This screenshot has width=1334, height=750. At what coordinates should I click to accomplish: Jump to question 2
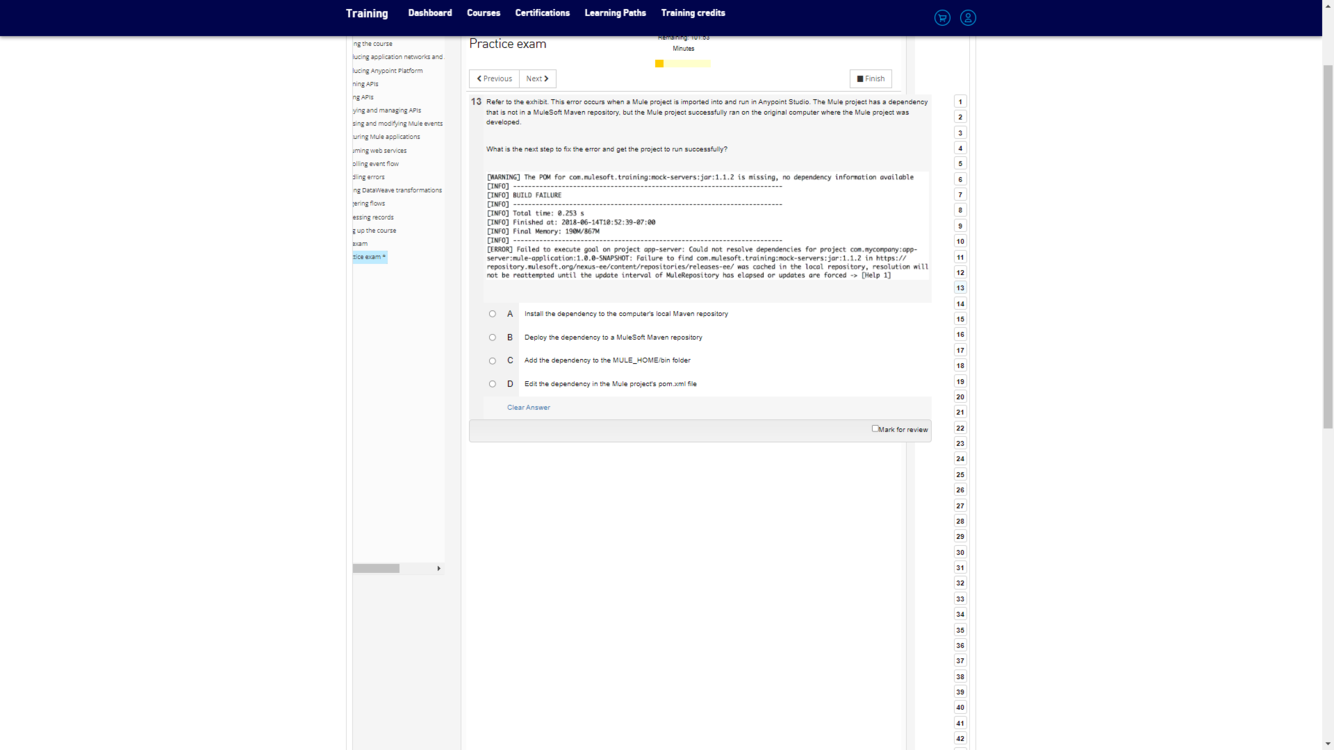[960, 117]
